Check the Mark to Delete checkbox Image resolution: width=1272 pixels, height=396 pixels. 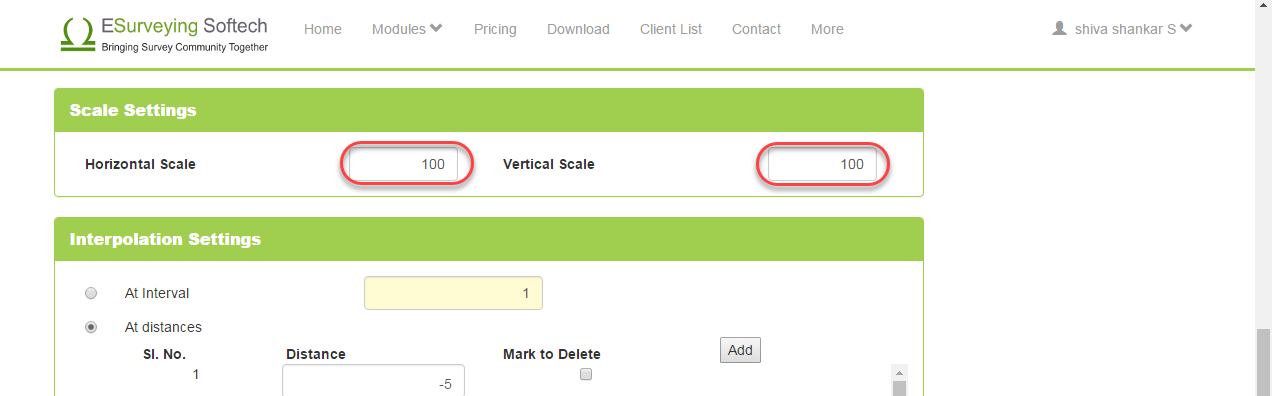coord(586,374)
